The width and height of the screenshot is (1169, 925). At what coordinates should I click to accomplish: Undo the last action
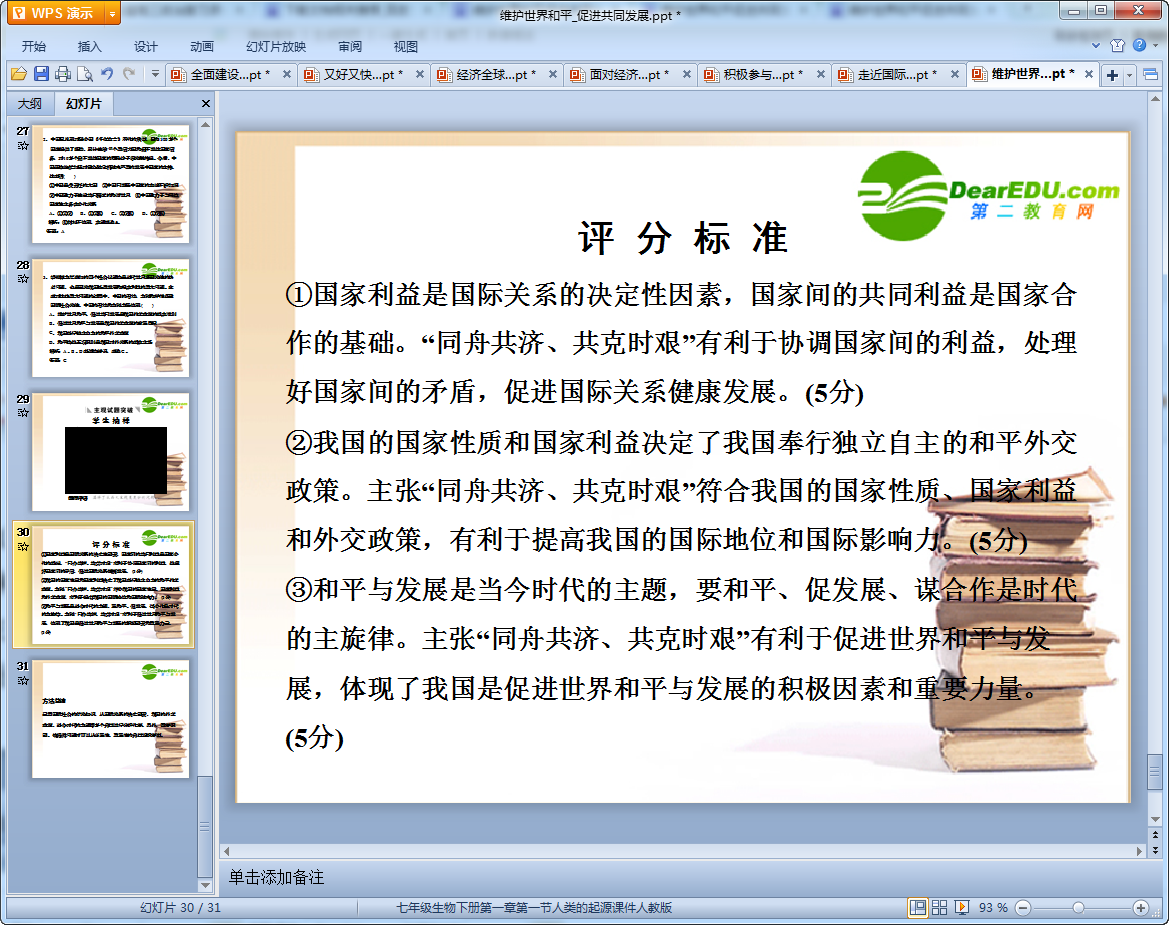[x=107, y=74]
